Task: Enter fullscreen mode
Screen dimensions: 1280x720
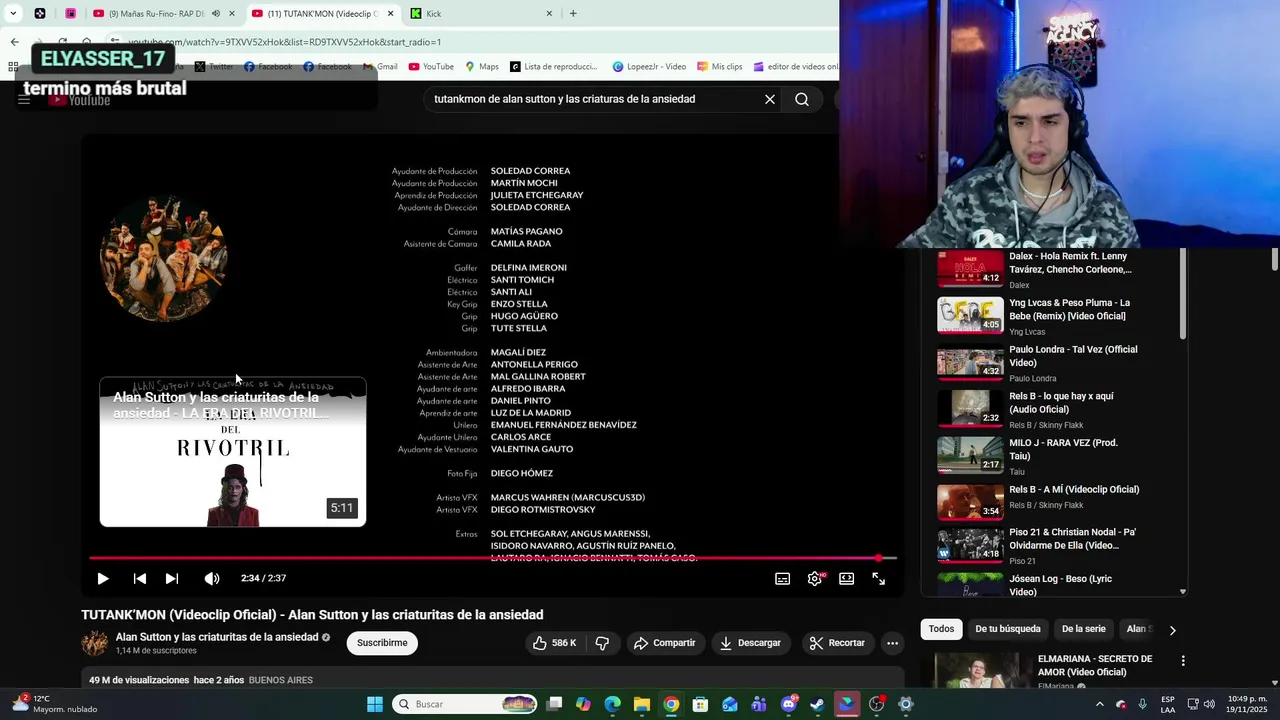Action: click(x=879, y=578)
